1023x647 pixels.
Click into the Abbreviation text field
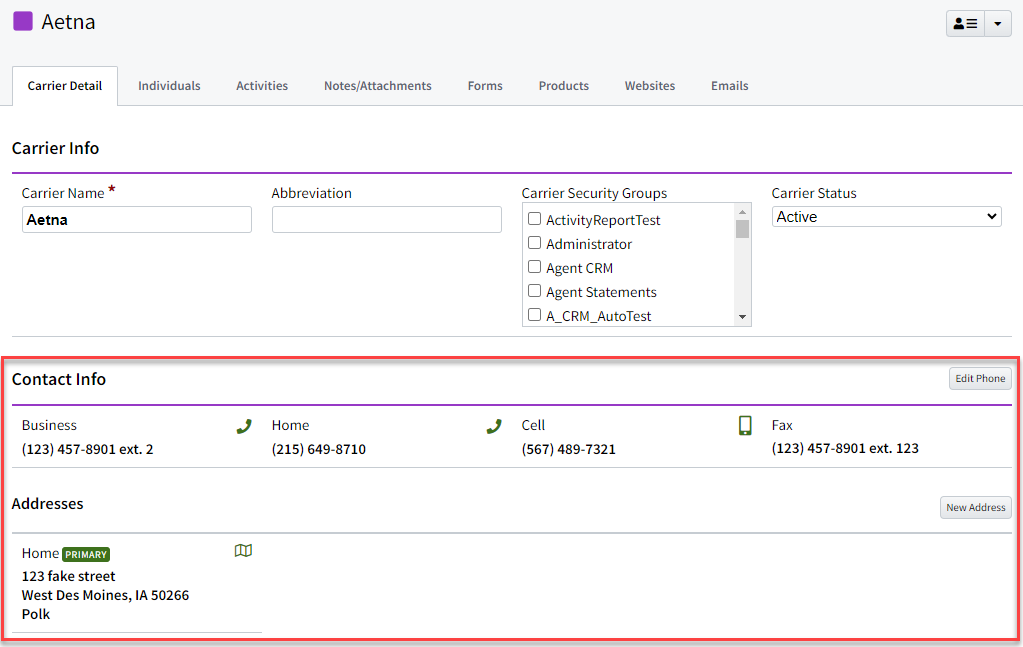(386, 220)
